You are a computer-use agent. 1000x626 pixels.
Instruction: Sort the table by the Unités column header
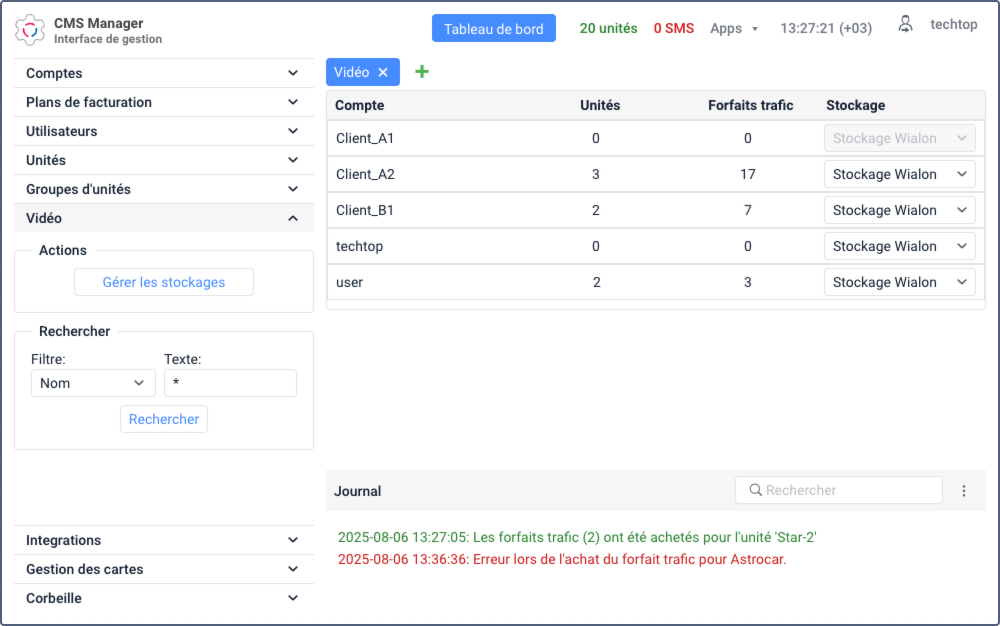pyautogui.click(x=600, y=105)
